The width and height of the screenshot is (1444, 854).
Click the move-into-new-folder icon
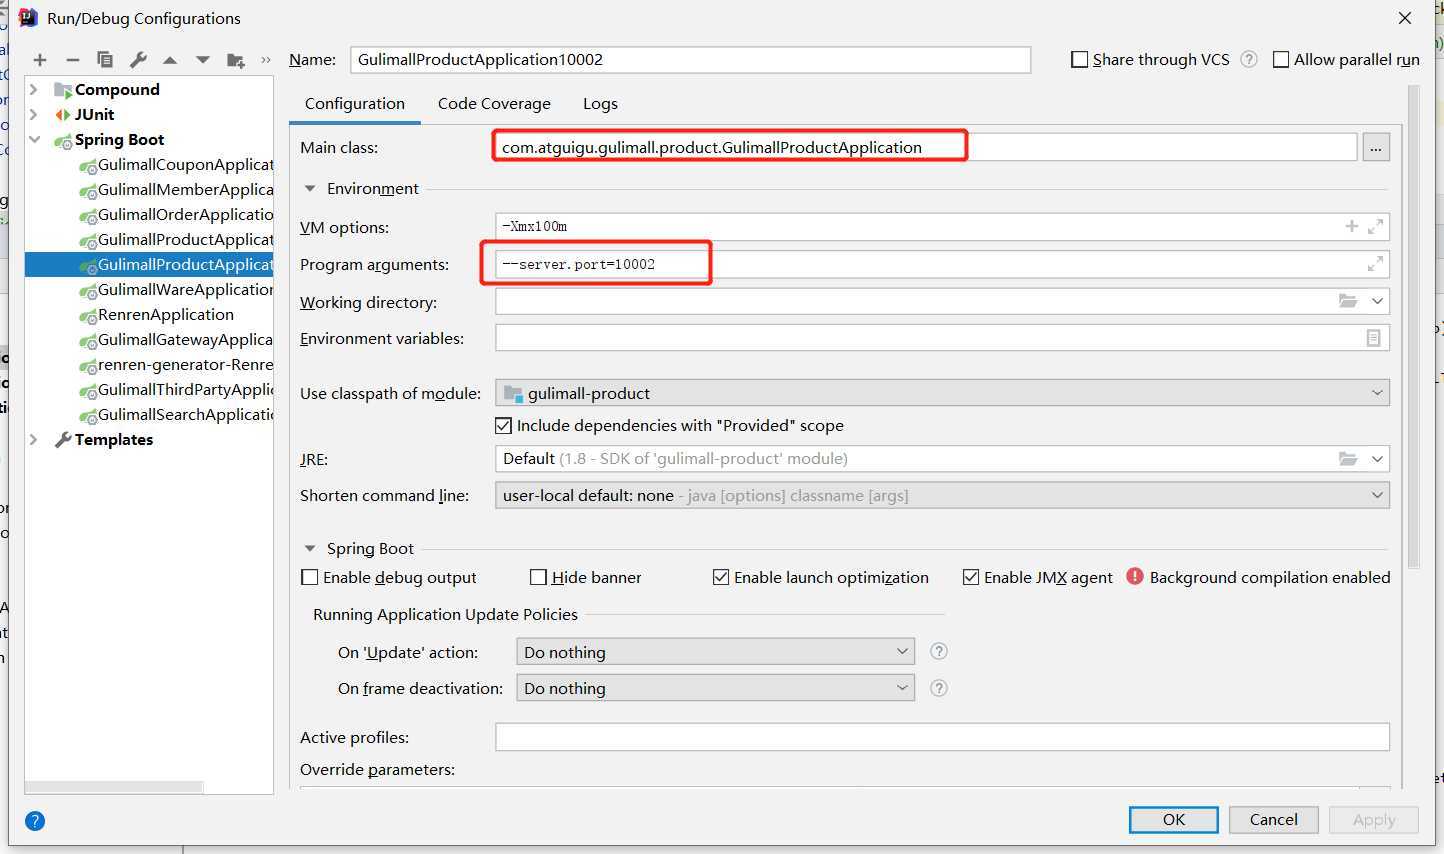236,60
